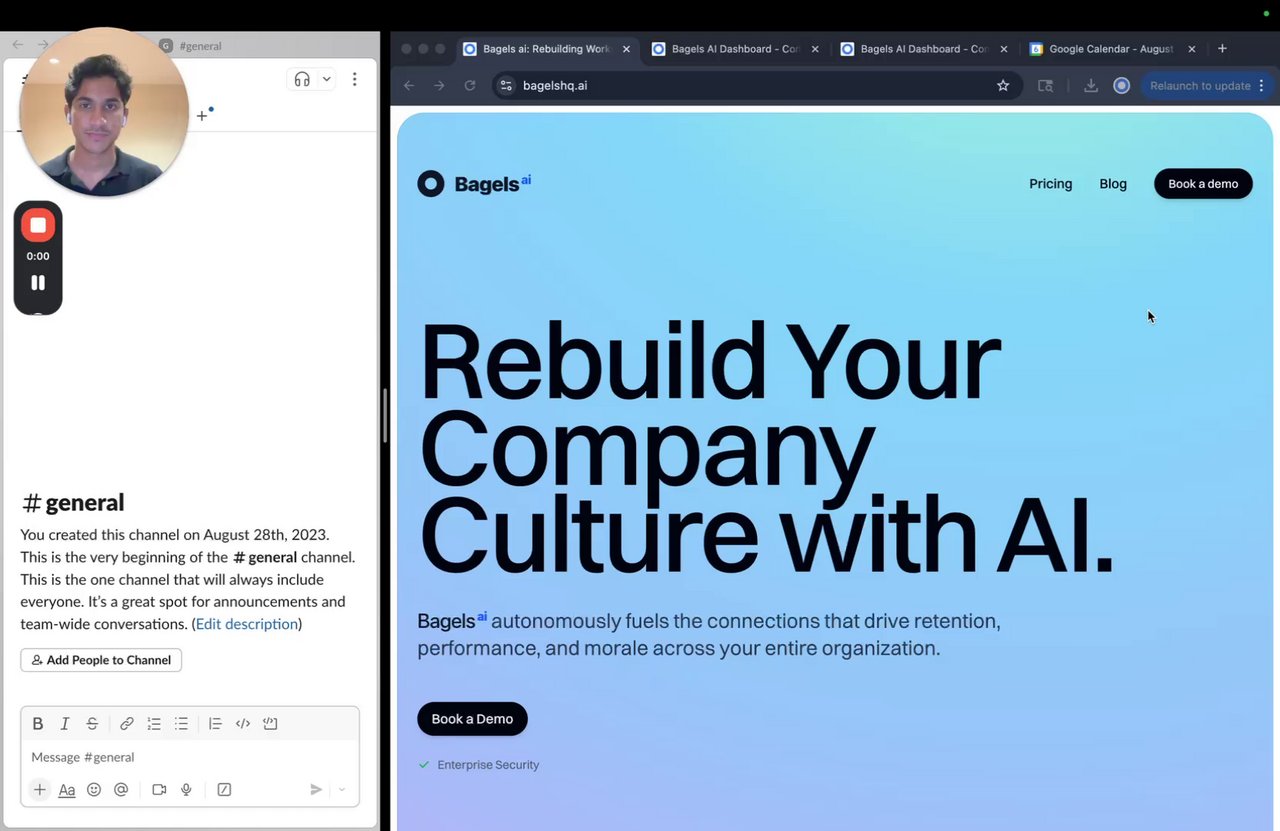1280x831 pixels.
Task: Click Relaunch to update button
Action: (x=1200, y=86)
